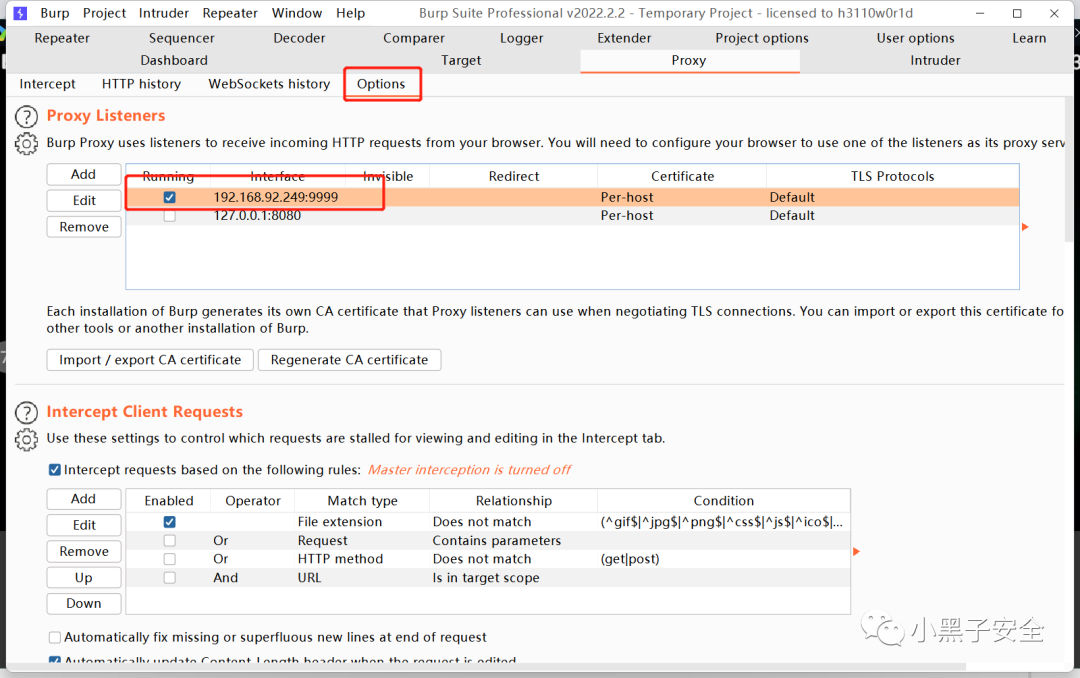Enable the Contains parameters Request rule checkbox
1080x678 pixels.
pos(169,541)
